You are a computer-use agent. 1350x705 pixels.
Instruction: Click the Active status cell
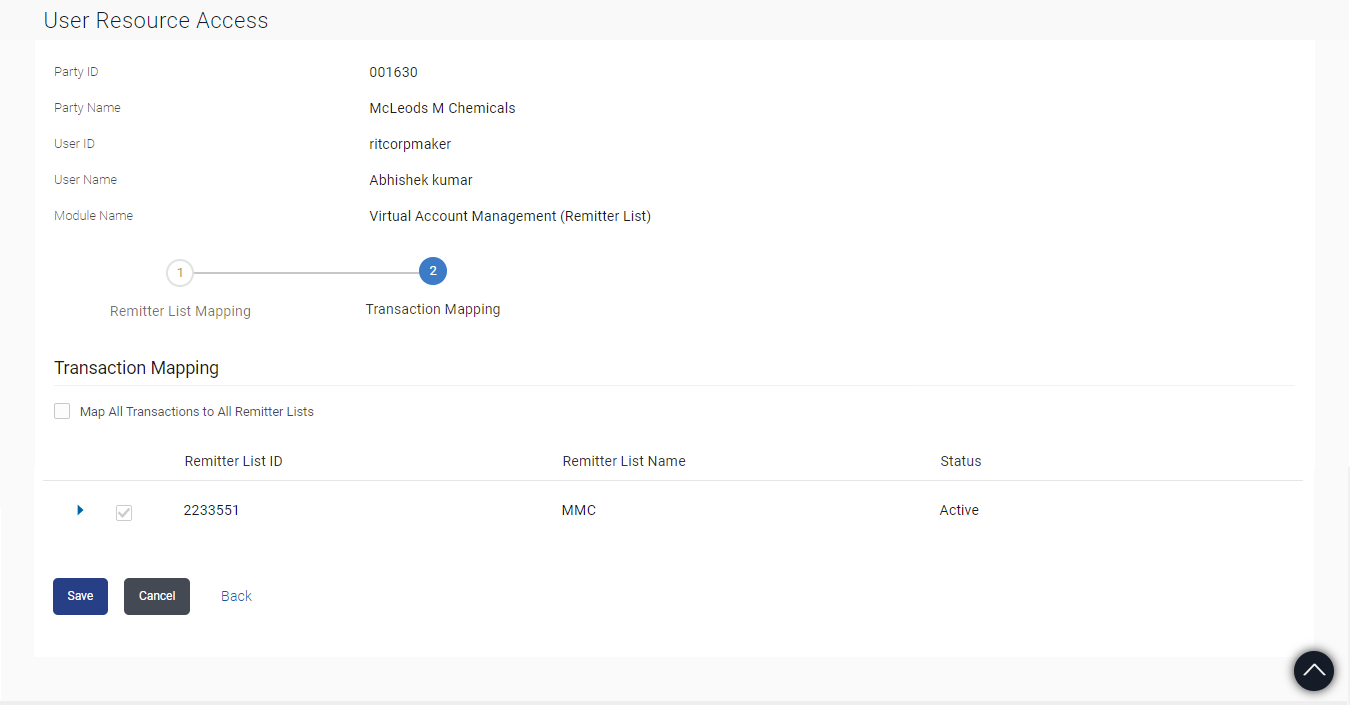(959, 510)
